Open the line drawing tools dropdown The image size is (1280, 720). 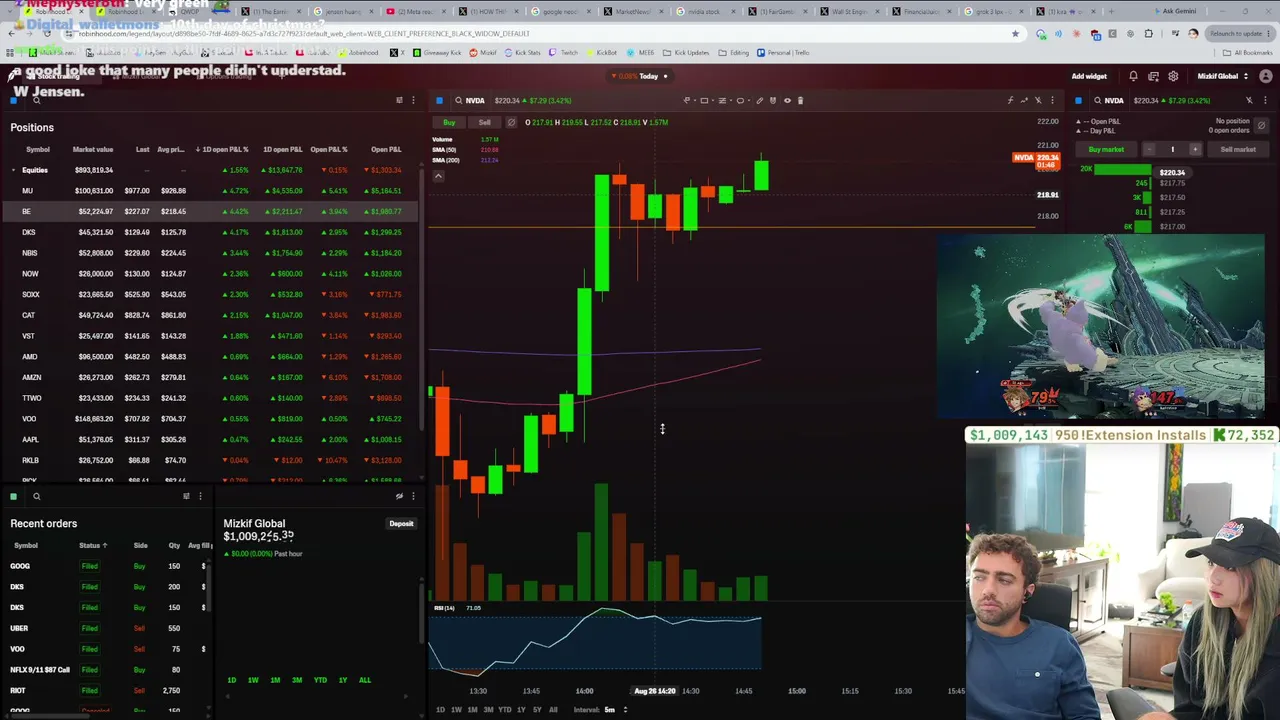(x=689, y=100)
